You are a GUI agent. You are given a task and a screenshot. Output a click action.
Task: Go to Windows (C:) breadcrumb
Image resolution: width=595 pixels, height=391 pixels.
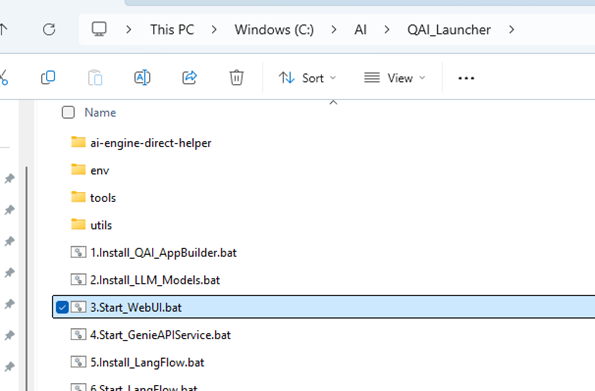[274, 30]
